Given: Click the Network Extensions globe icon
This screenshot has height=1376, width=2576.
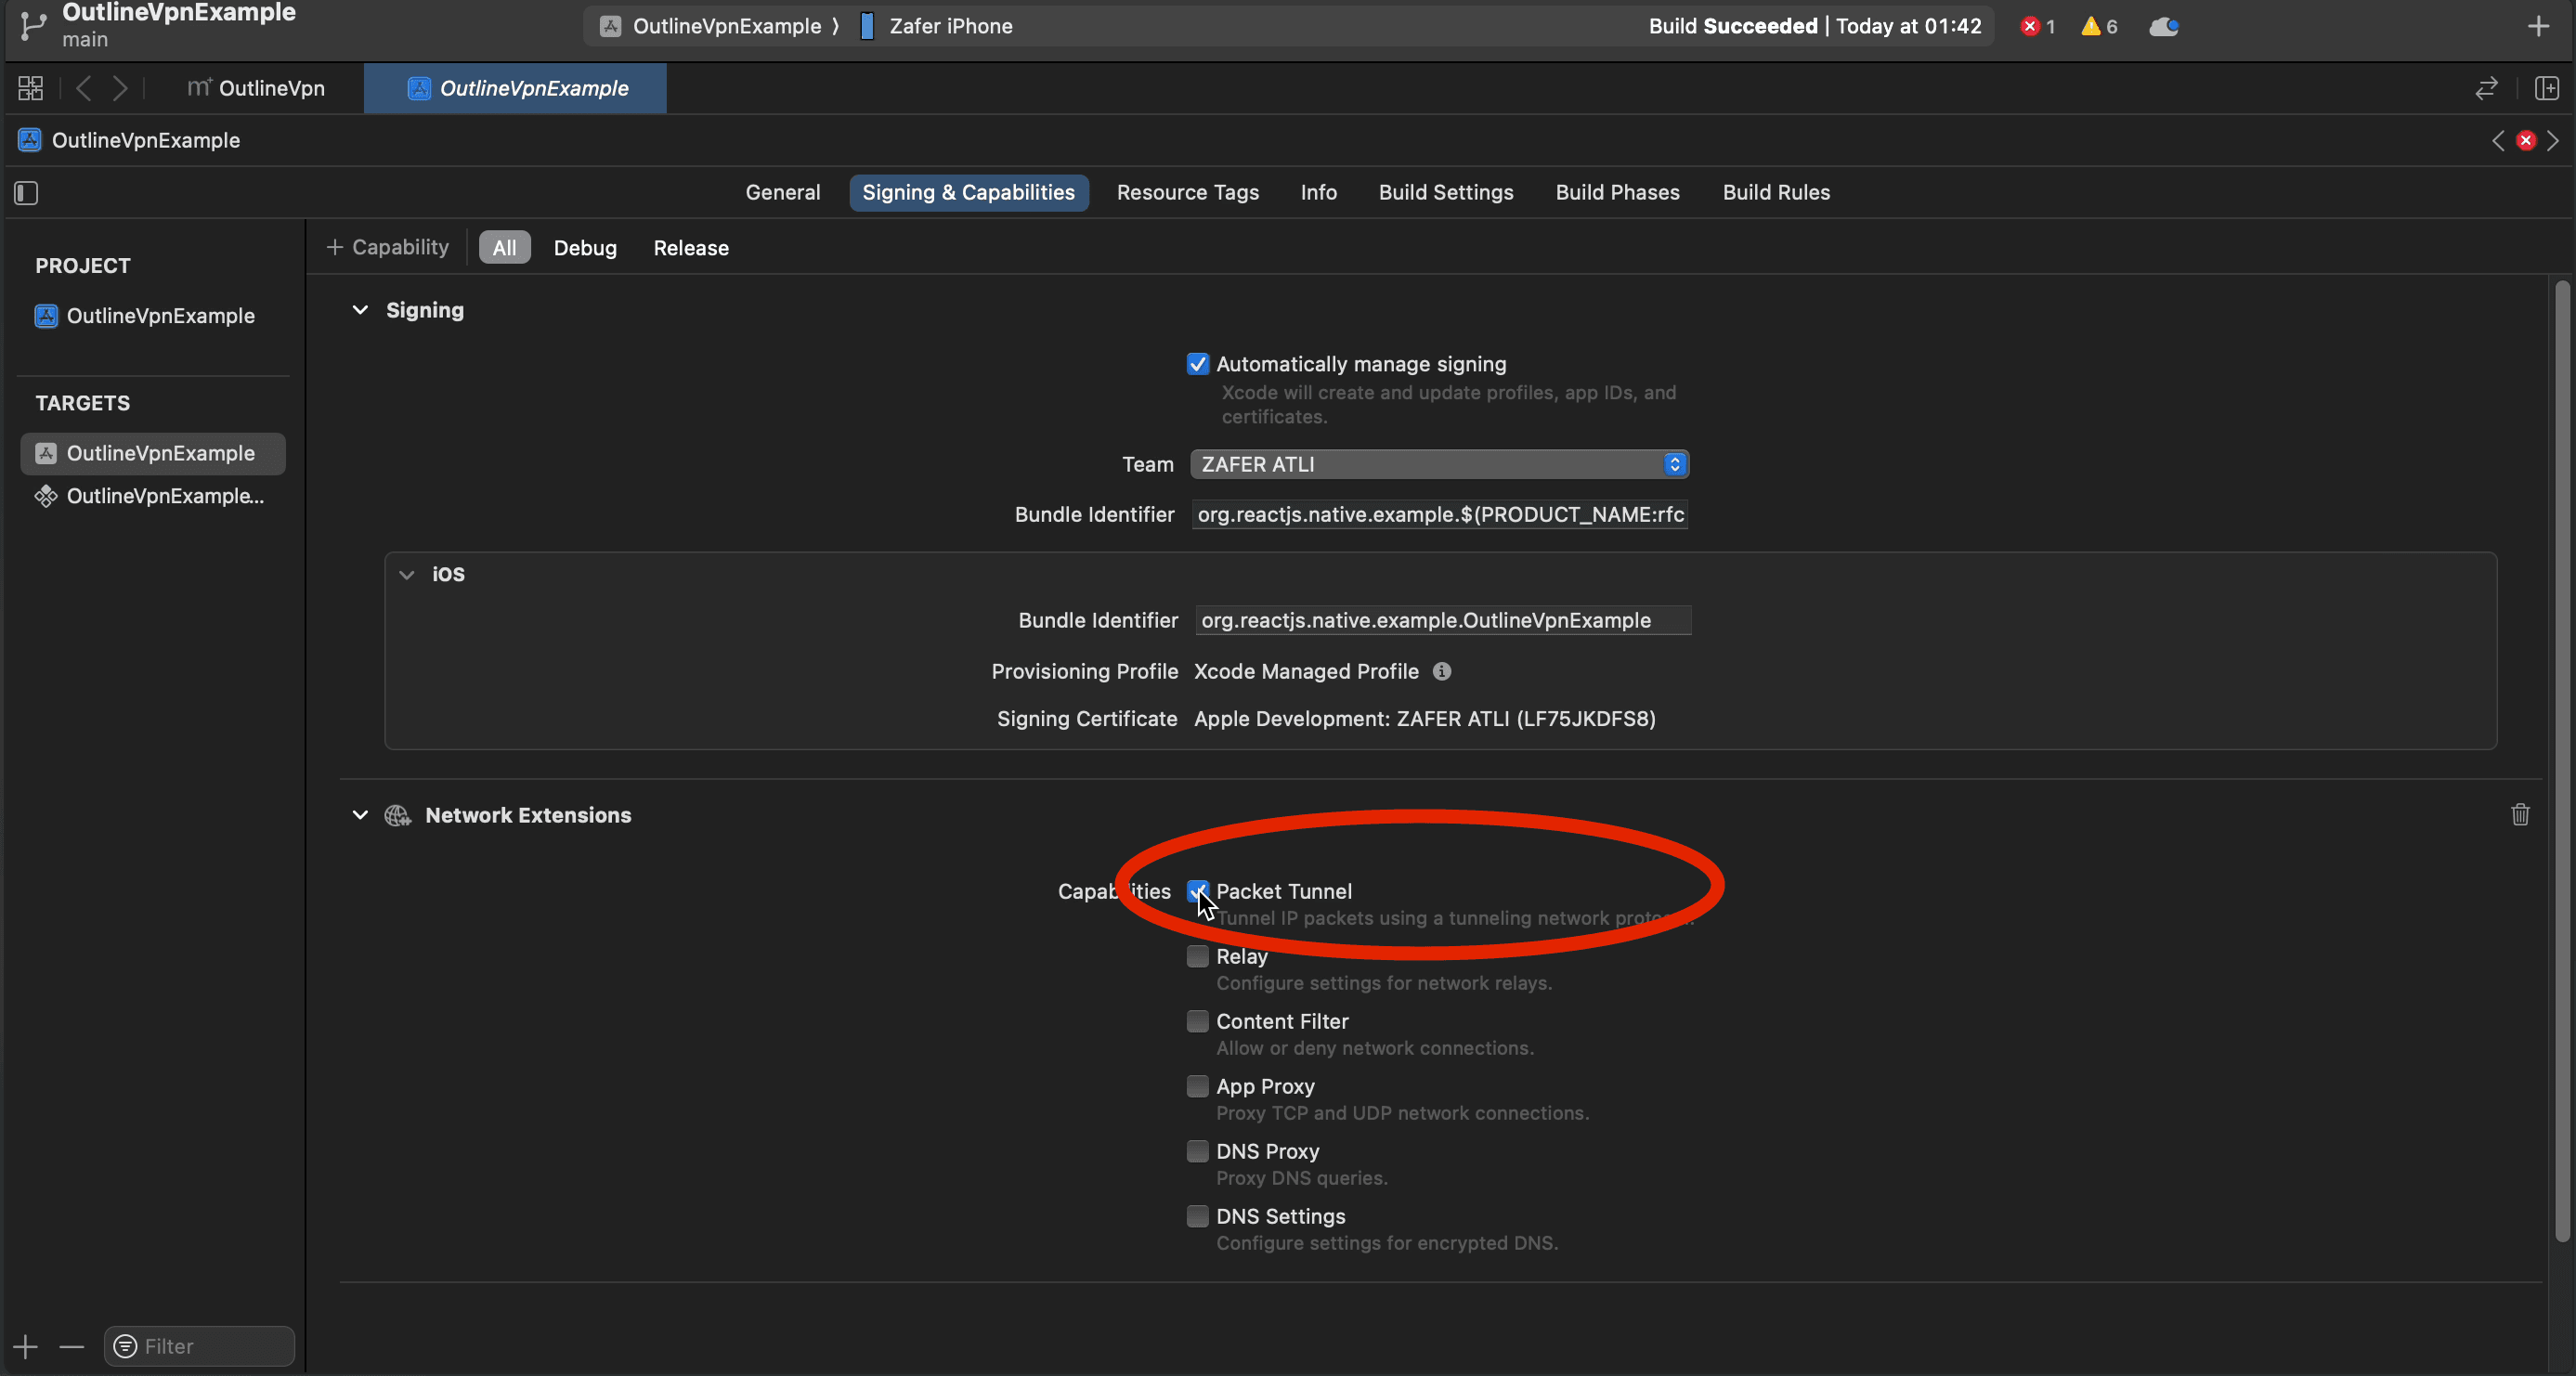Looking at the screenshot, I should point(398,815).
